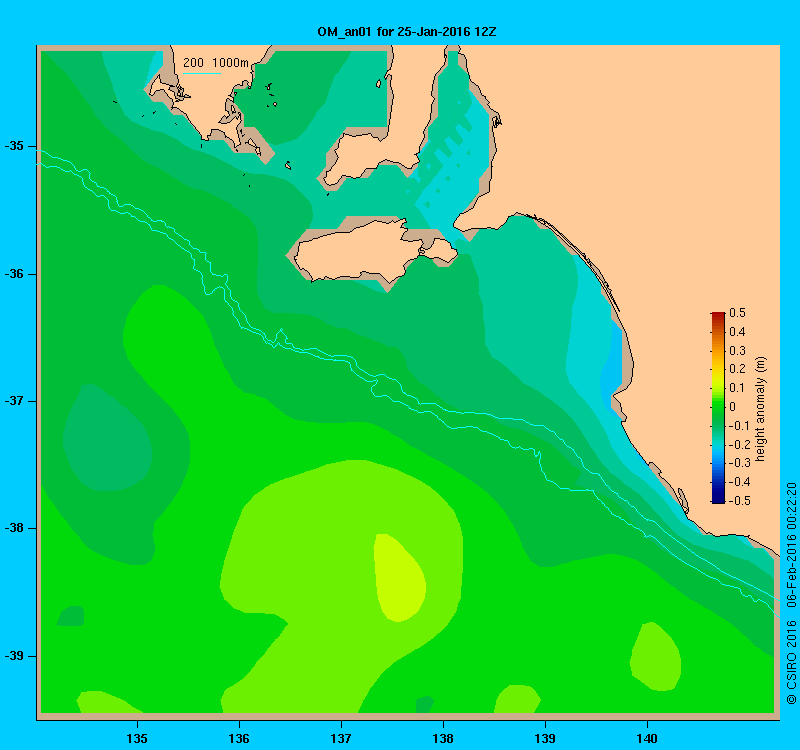
Task: Click the -38 latitude axis label
Action: [x=14, y=528]
